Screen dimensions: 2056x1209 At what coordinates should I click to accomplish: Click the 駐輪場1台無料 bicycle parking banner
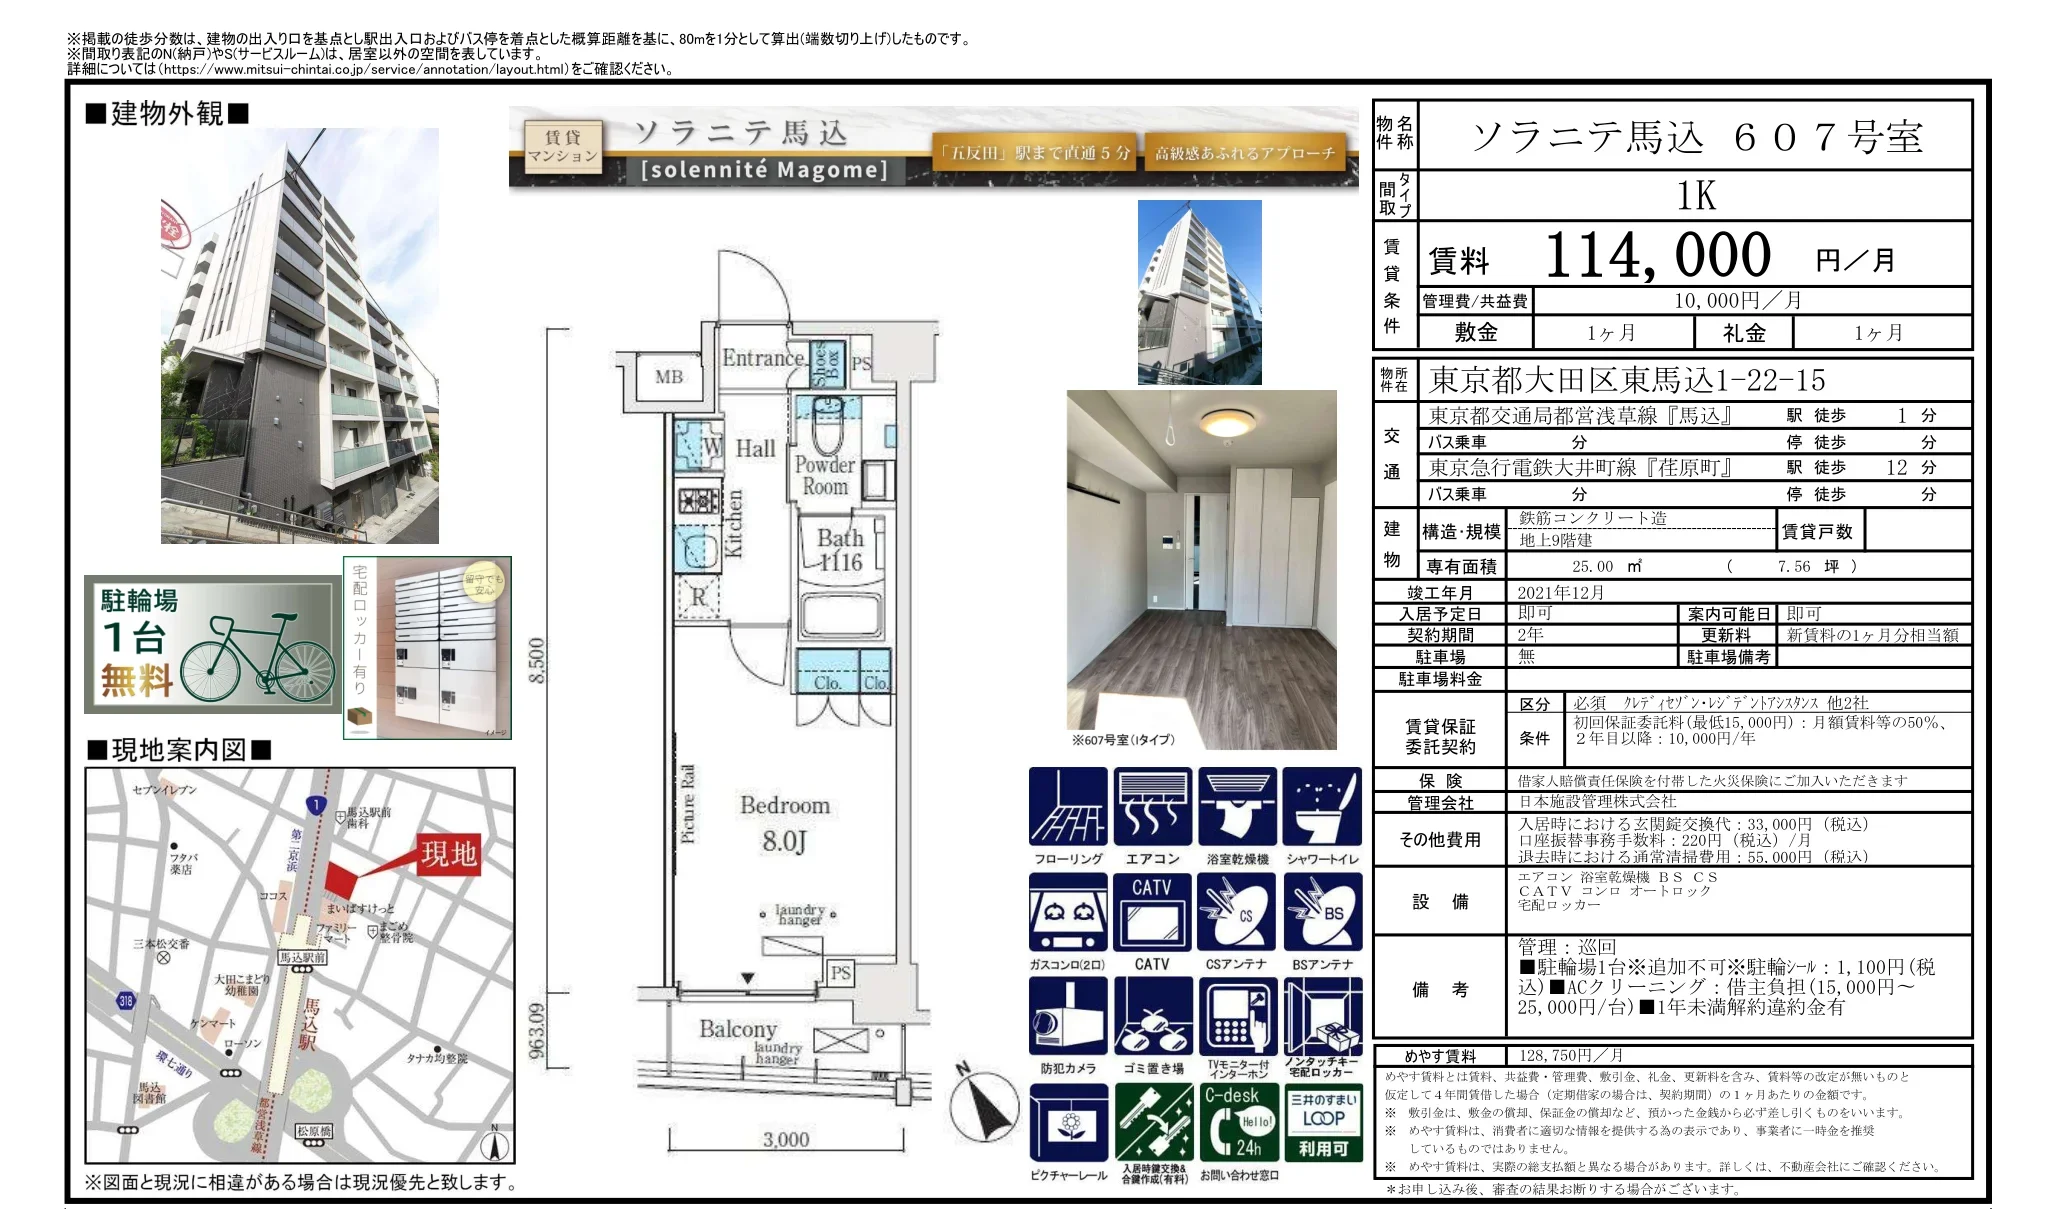click(212, 643)
